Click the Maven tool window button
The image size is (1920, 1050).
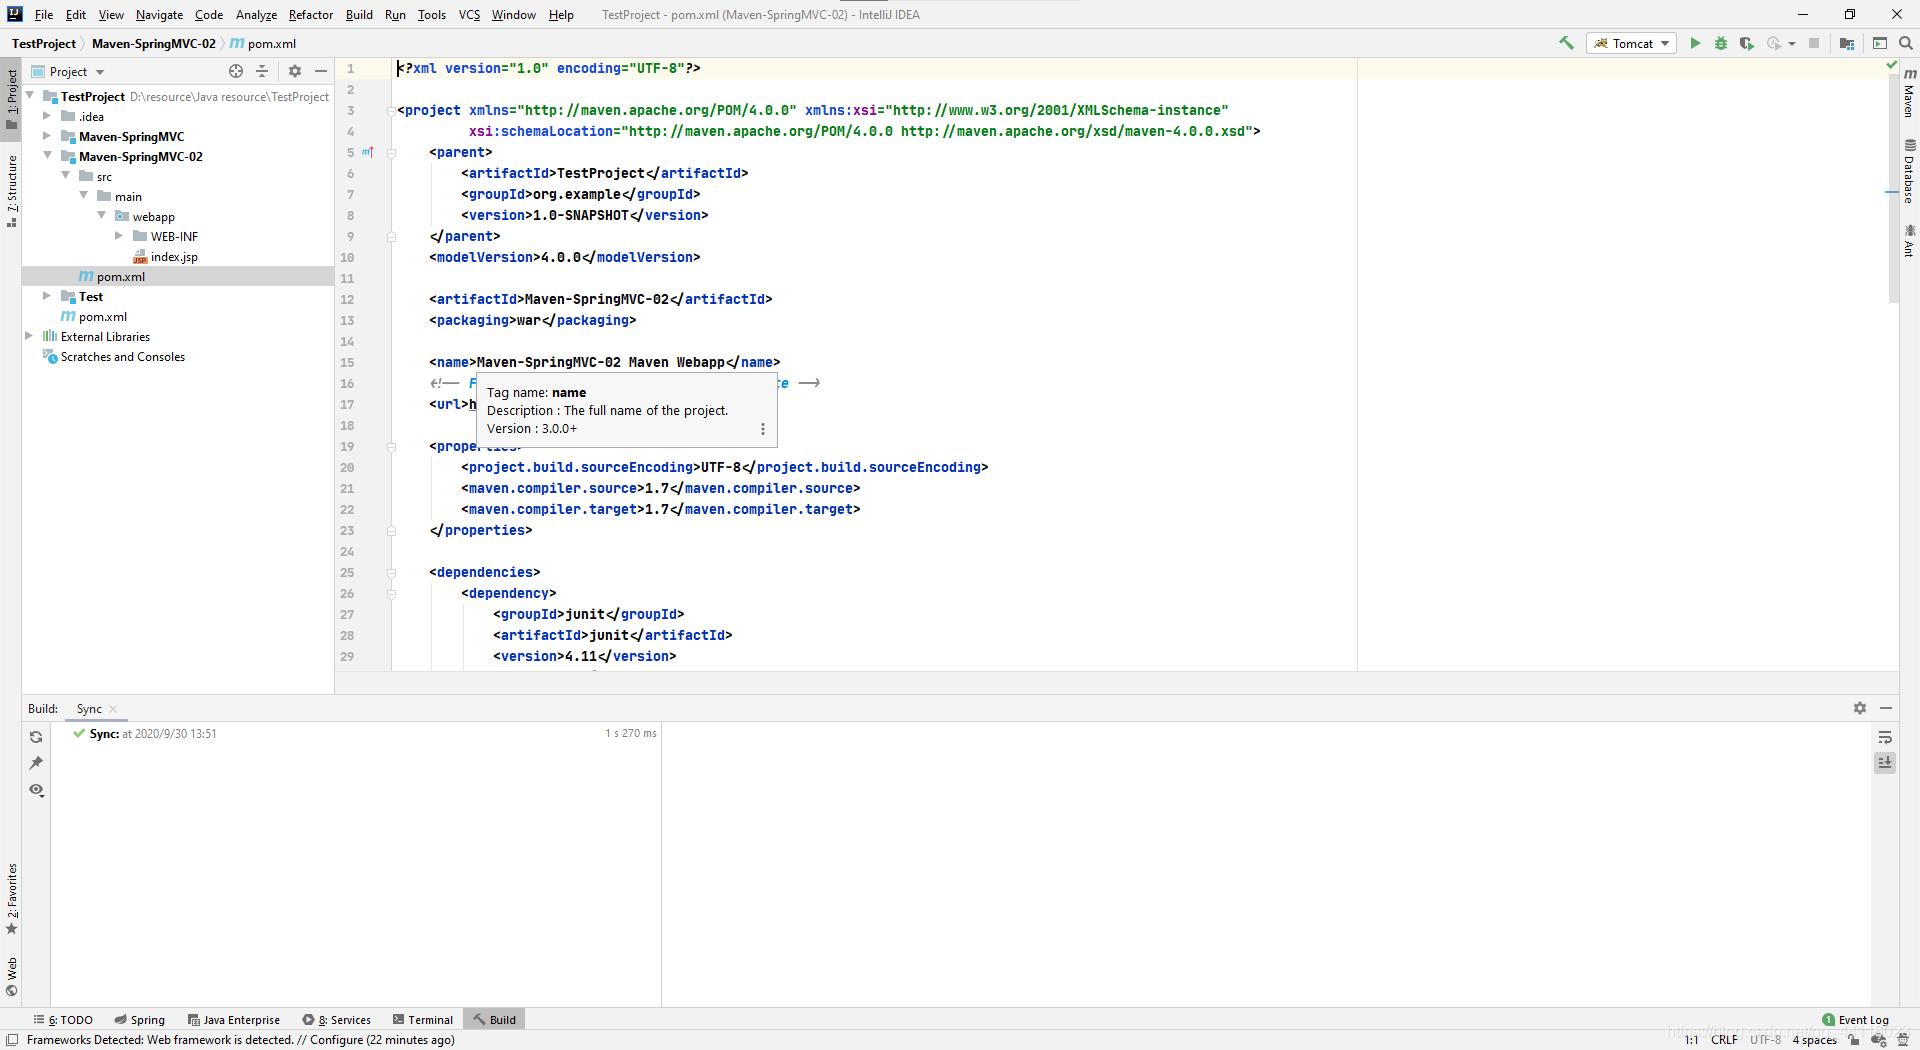1908,92
